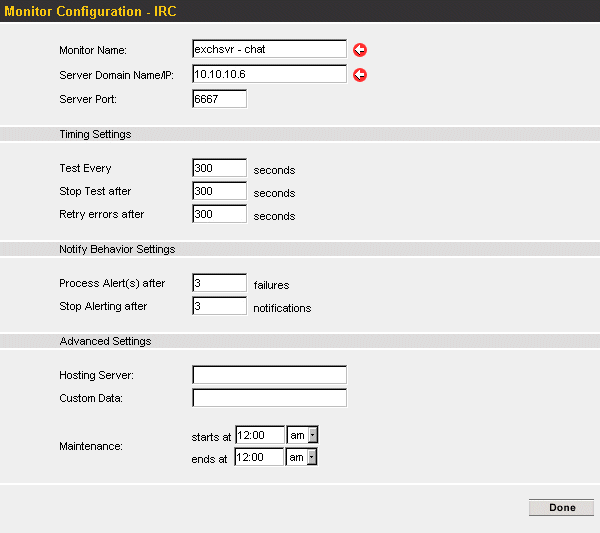Focus the empty Custom Data field
This screenshot has width=600, height=533.
pyautogui.click(x=269, y=398)
